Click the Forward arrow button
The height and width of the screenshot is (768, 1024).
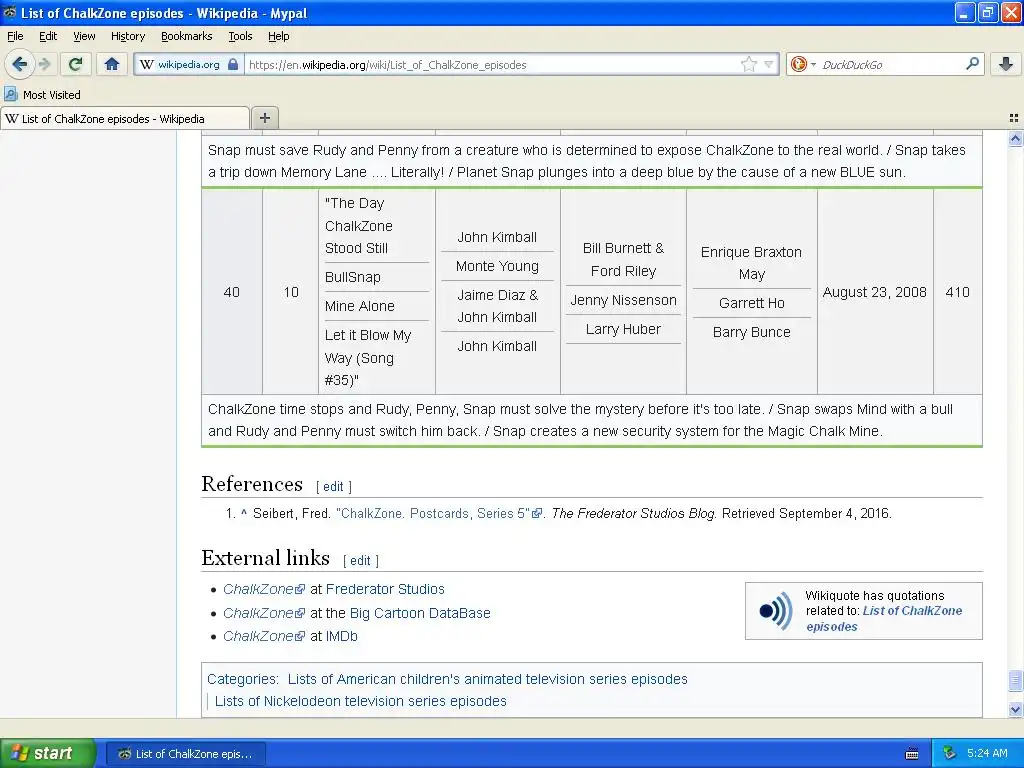(45, 64)
